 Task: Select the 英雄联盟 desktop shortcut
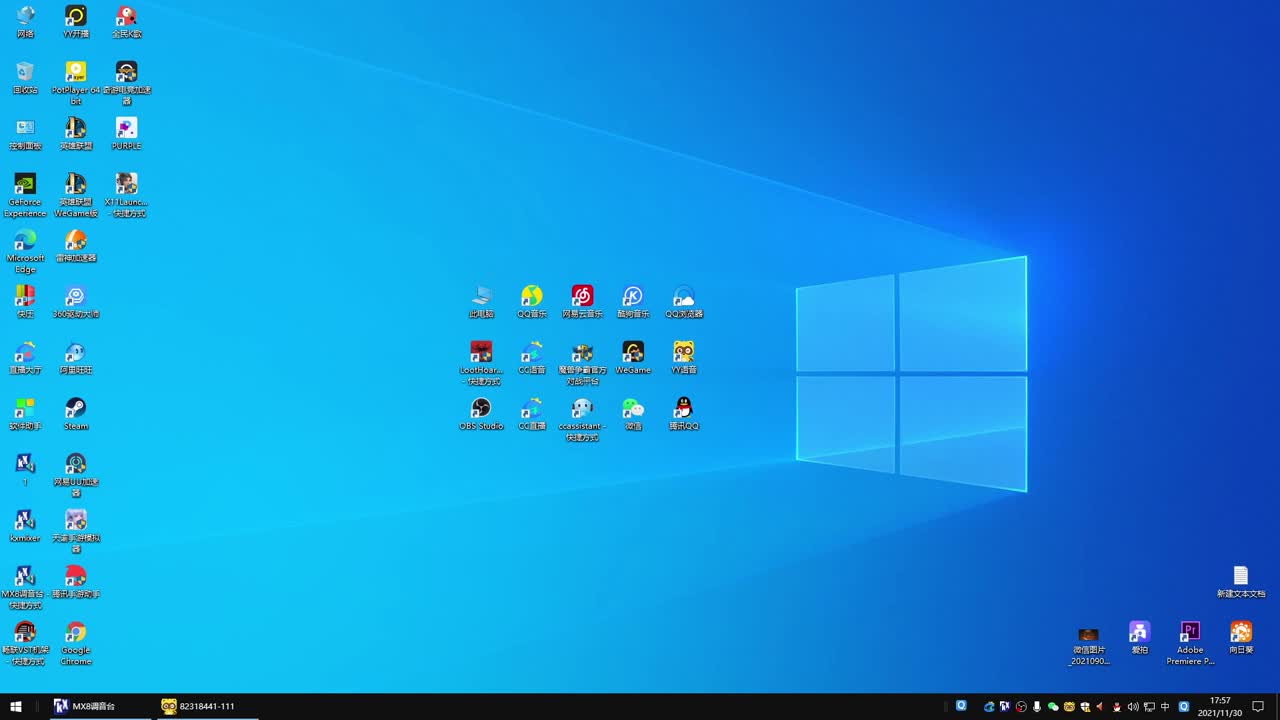click(x=76, y=134)
